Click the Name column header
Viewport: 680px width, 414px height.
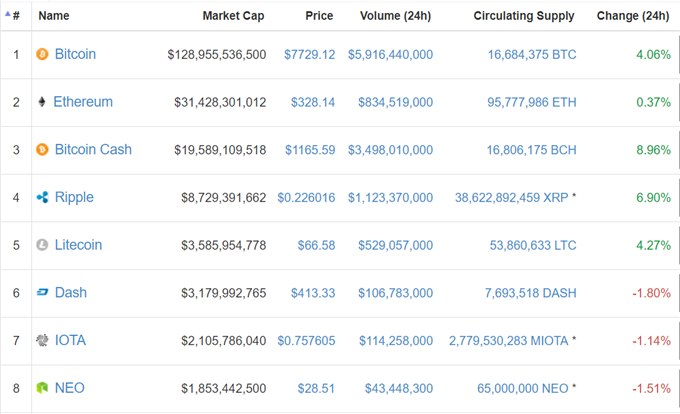click(x=54, y=16)
